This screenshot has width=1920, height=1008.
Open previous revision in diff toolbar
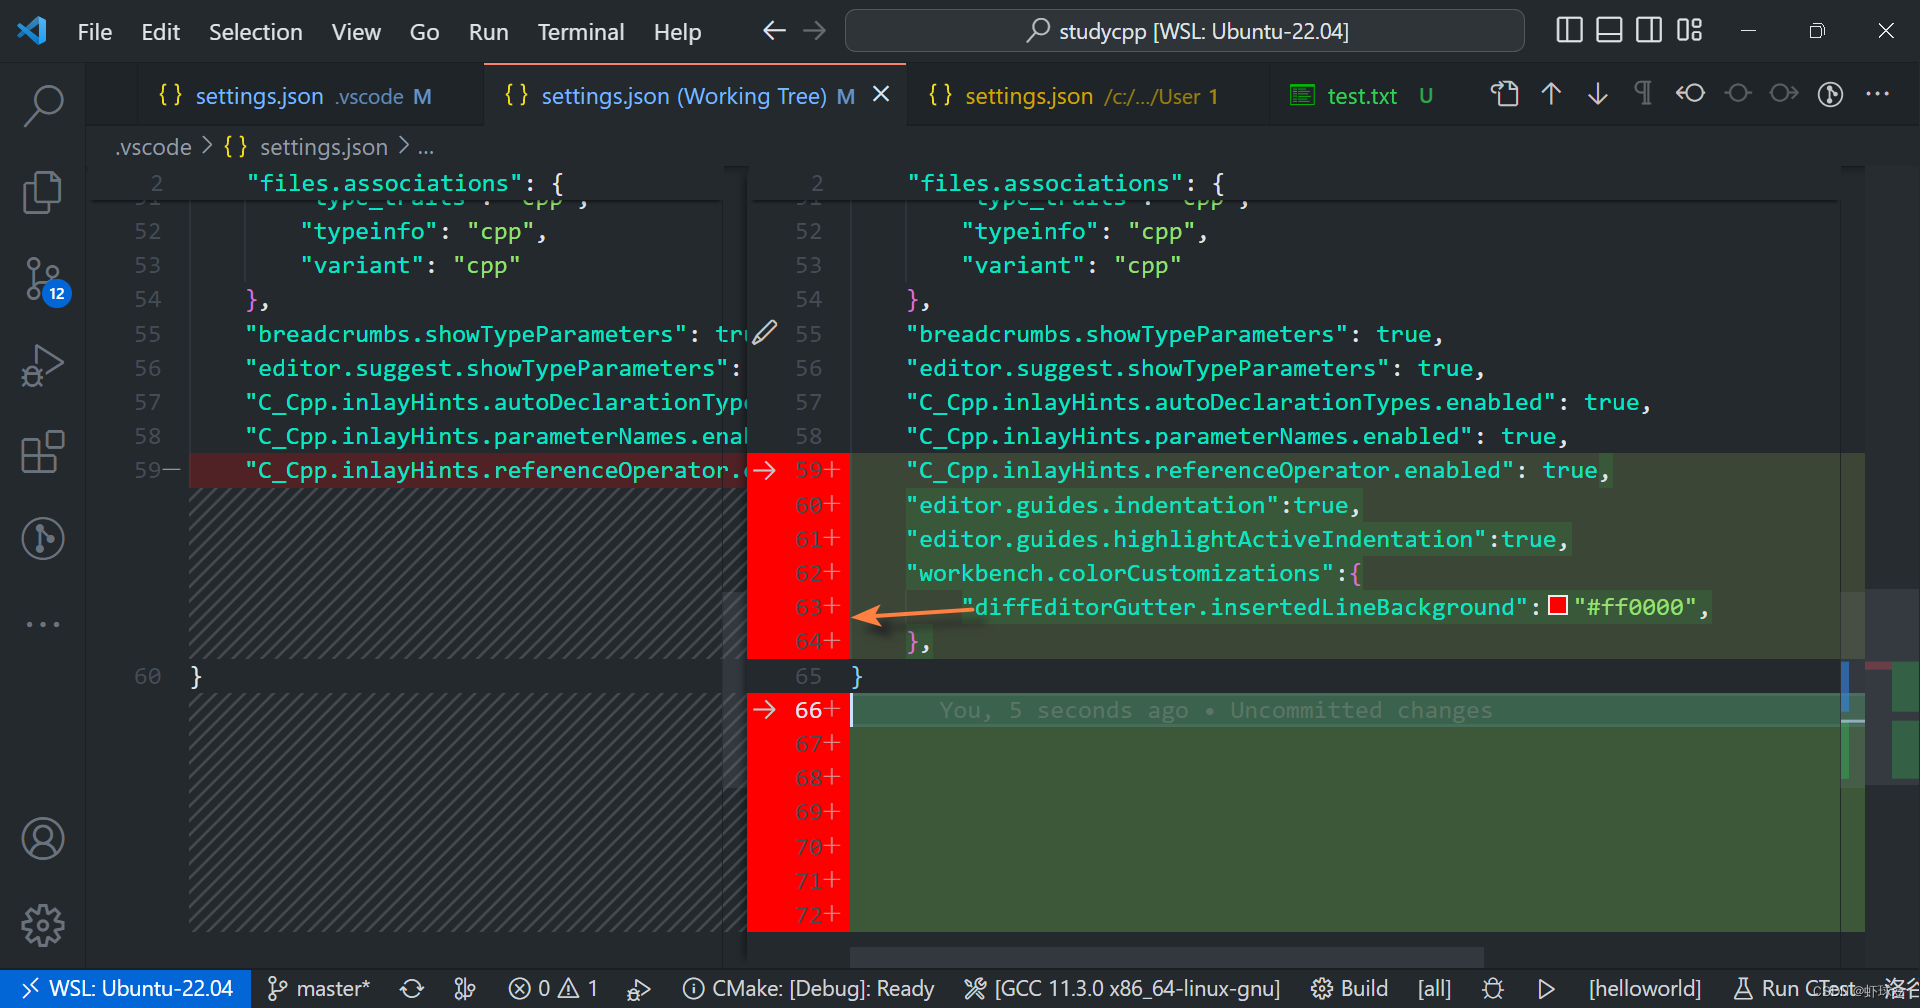coord(1690,94)
